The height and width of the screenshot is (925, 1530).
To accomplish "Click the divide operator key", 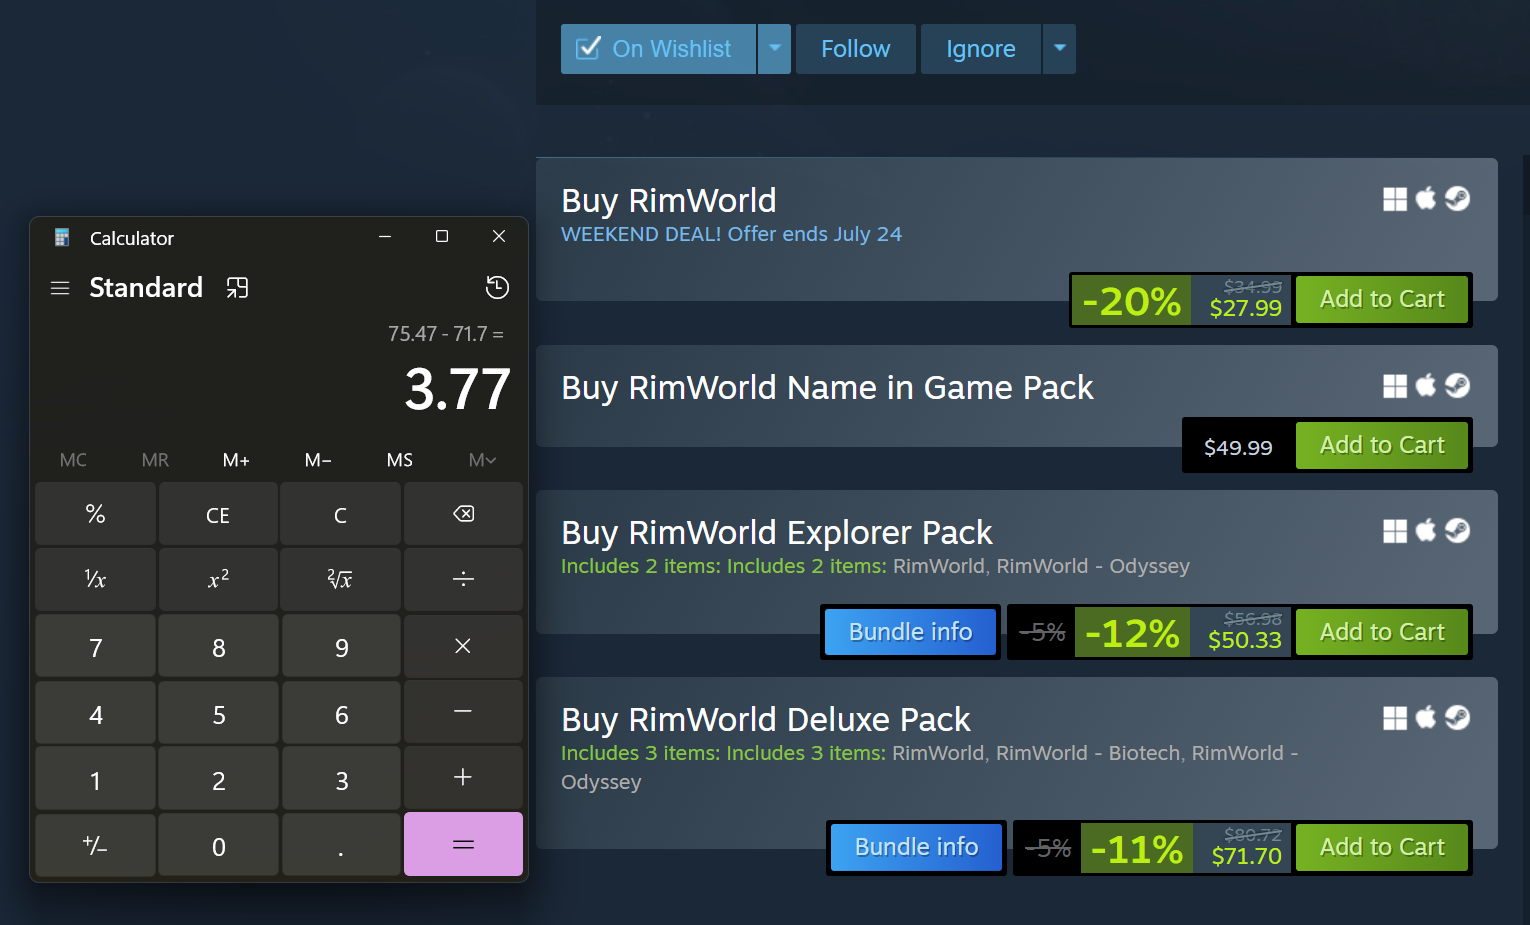I will tap(463, 579).
